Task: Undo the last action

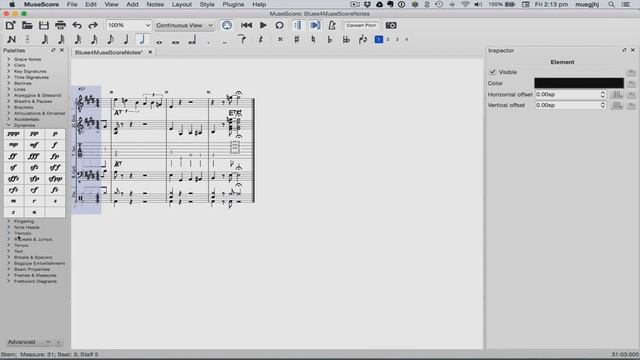Action: click(77, 25)
